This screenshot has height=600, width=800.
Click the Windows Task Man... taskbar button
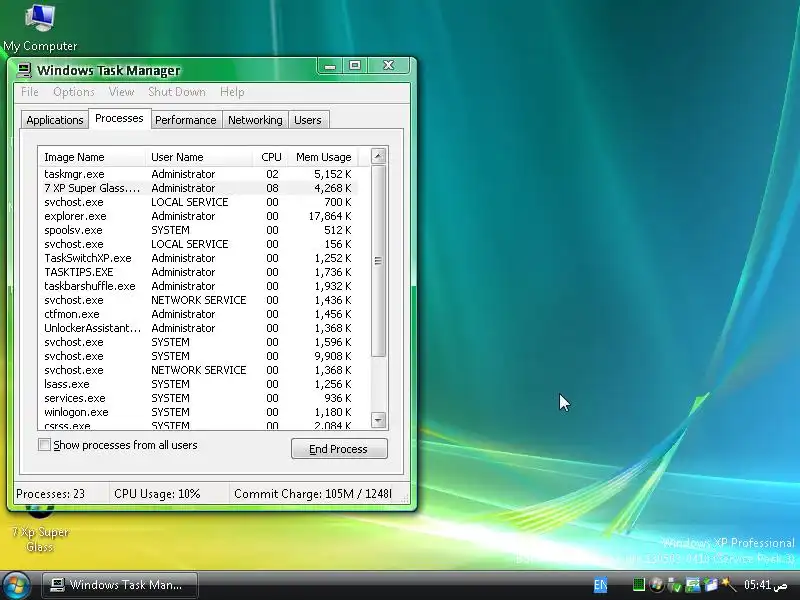coord(120,585)
